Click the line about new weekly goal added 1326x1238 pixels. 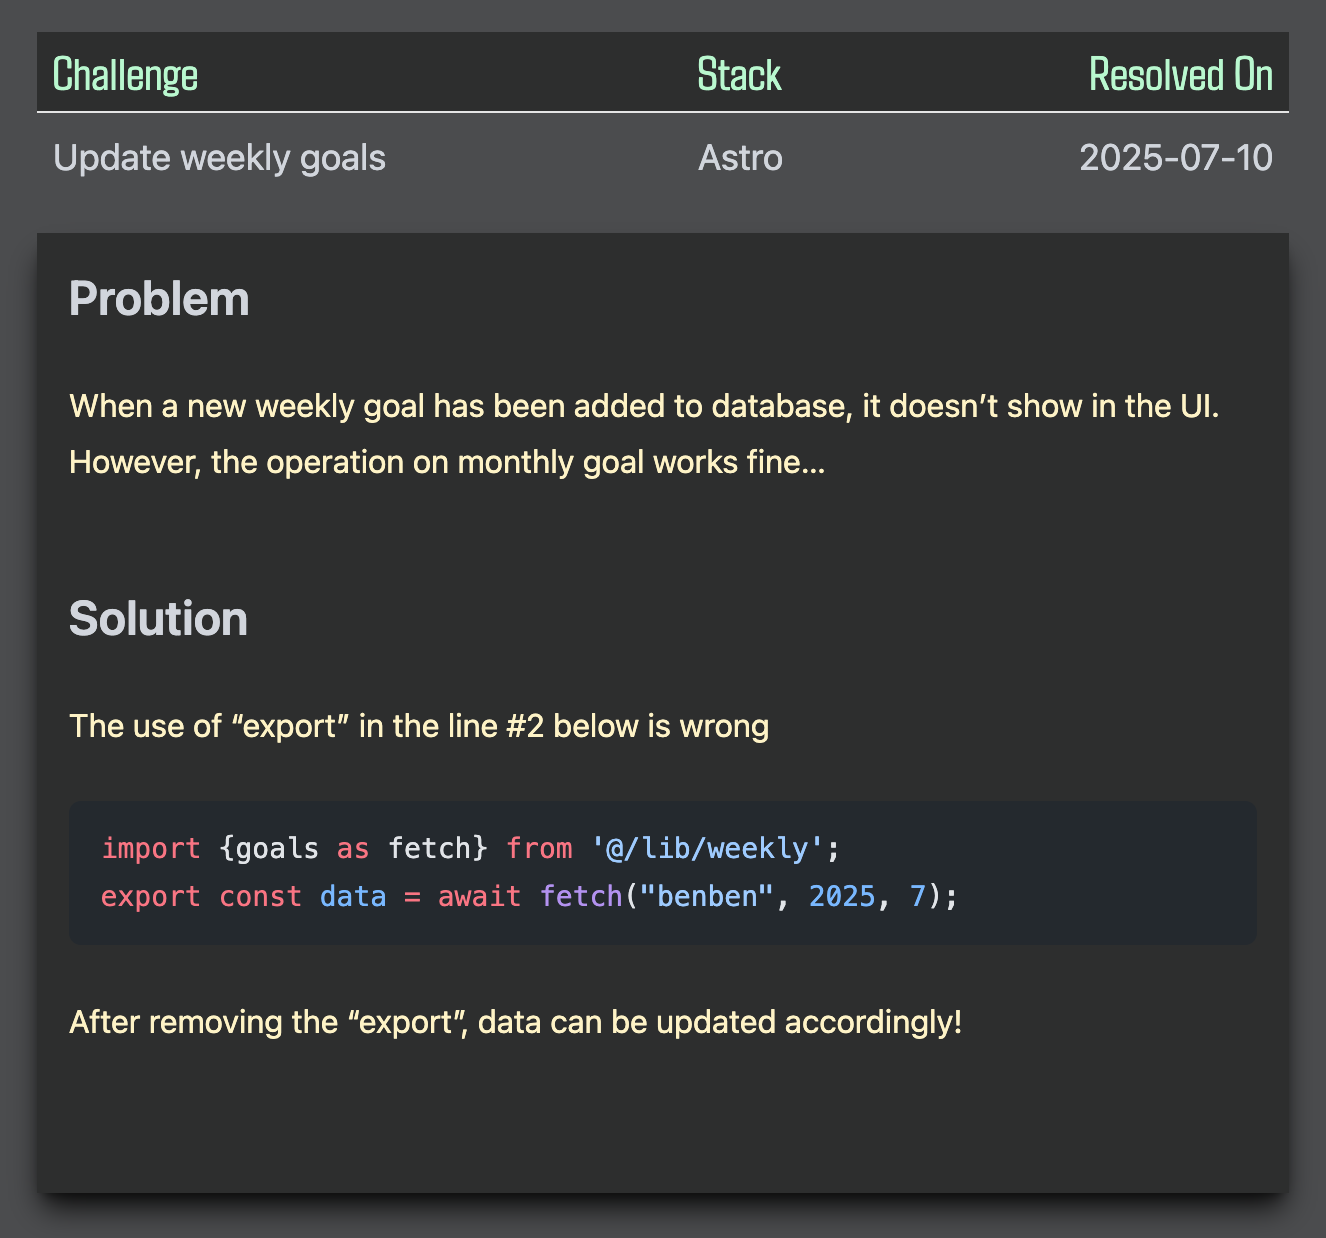(644, 406)
